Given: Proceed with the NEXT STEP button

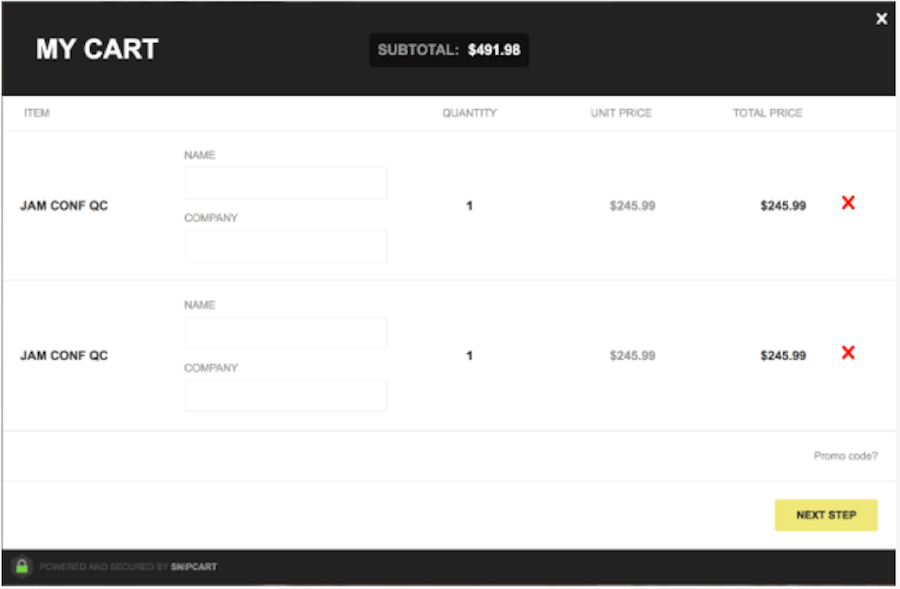Looking at the screenshot, I should (x=826, y=515).
